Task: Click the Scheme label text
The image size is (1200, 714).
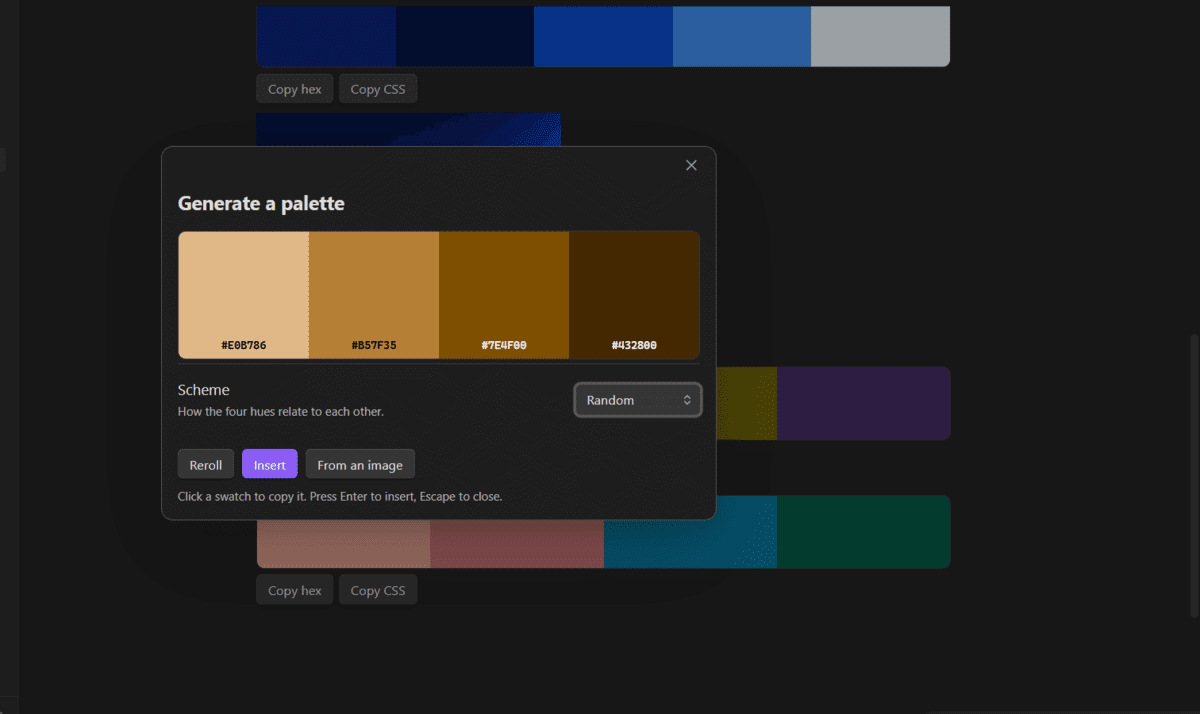Action: coord(204,390)
